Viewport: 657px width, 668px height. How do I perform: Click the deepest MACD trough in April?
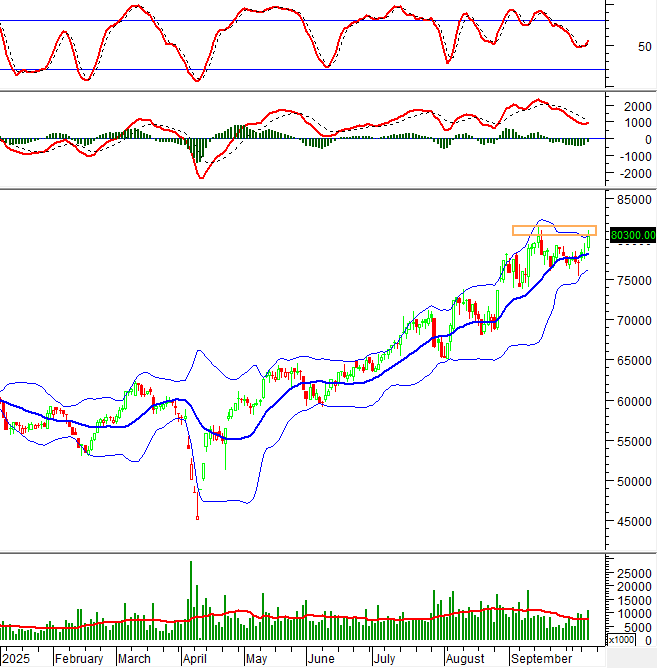201,177
